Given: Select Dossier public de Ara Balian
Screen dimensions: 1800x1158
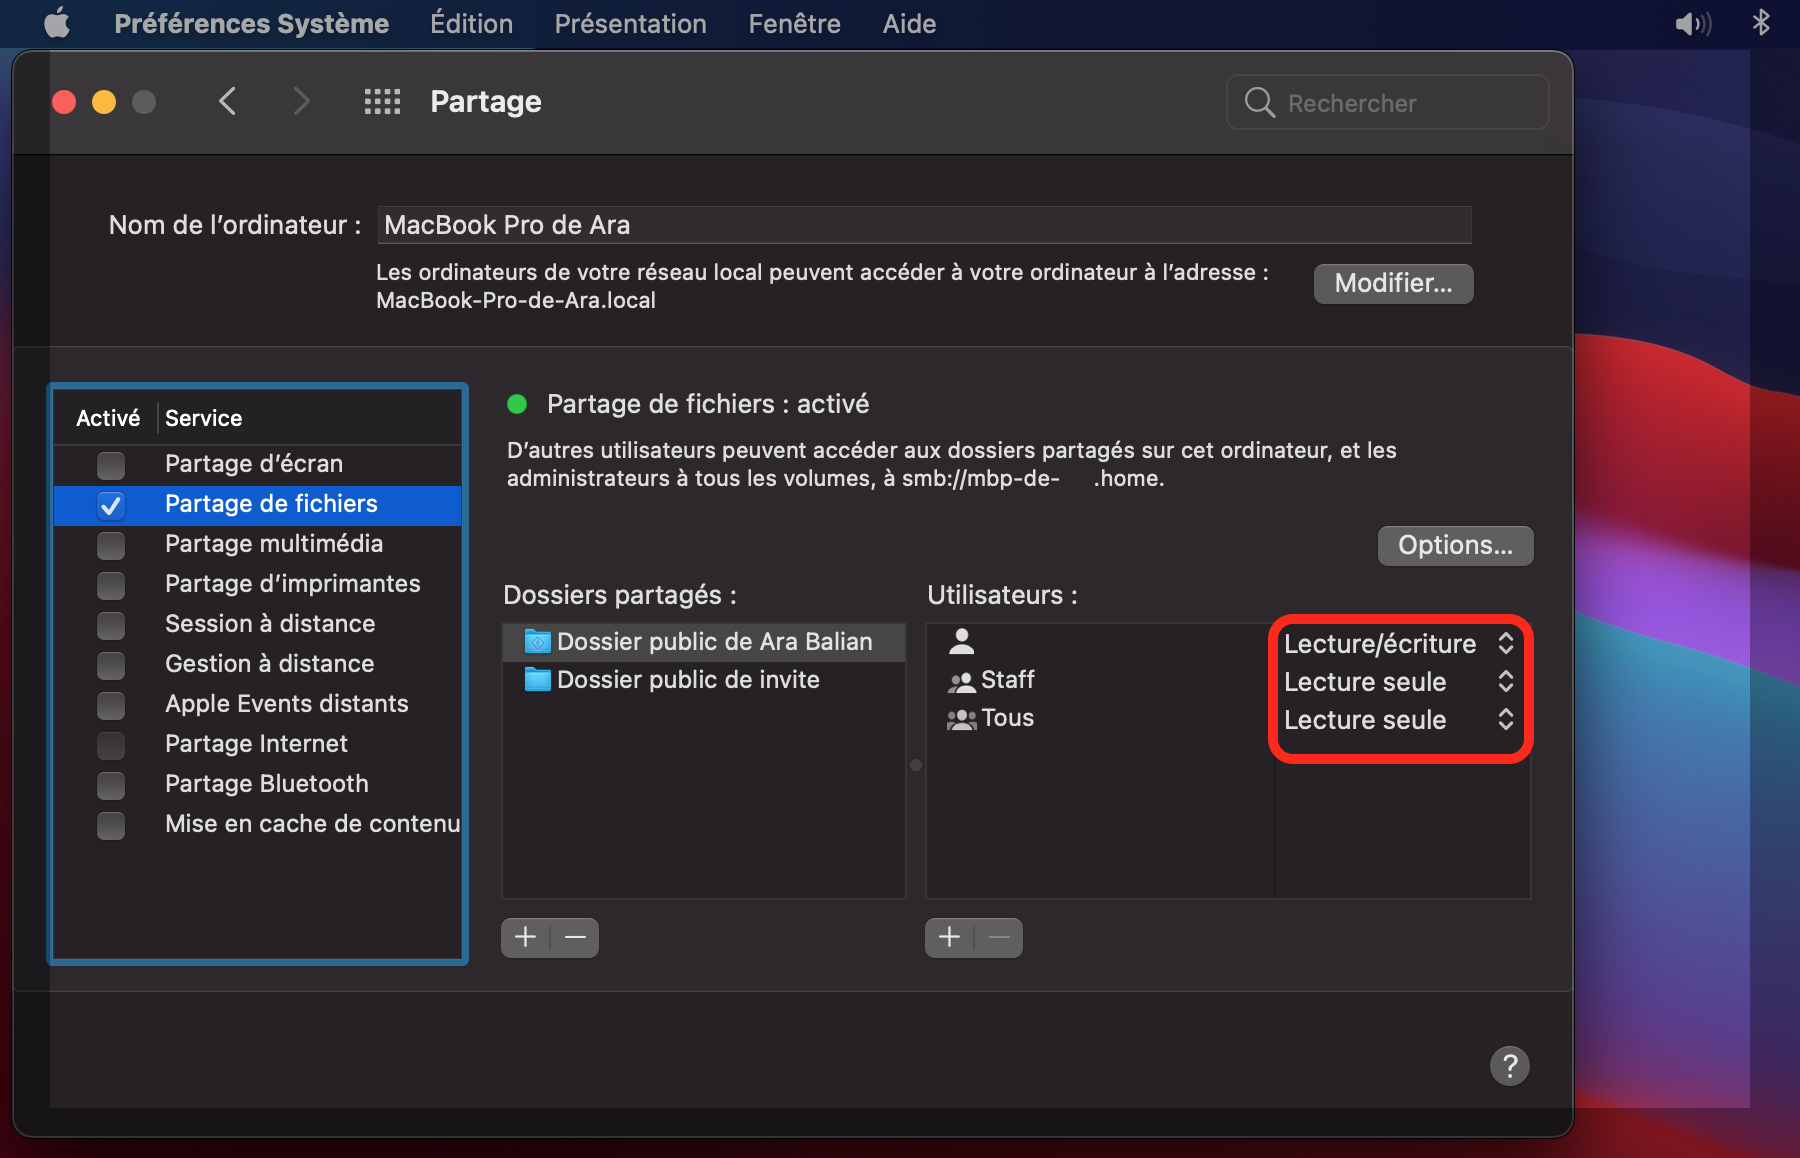Looking at the screenshot, I should (704, 642).
